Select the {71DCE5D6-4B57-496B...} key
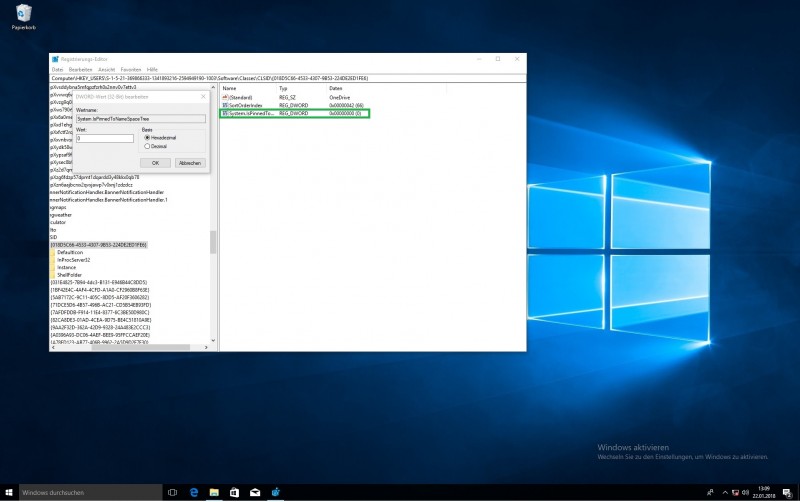 pyautogui.click(x=101, y=305)
